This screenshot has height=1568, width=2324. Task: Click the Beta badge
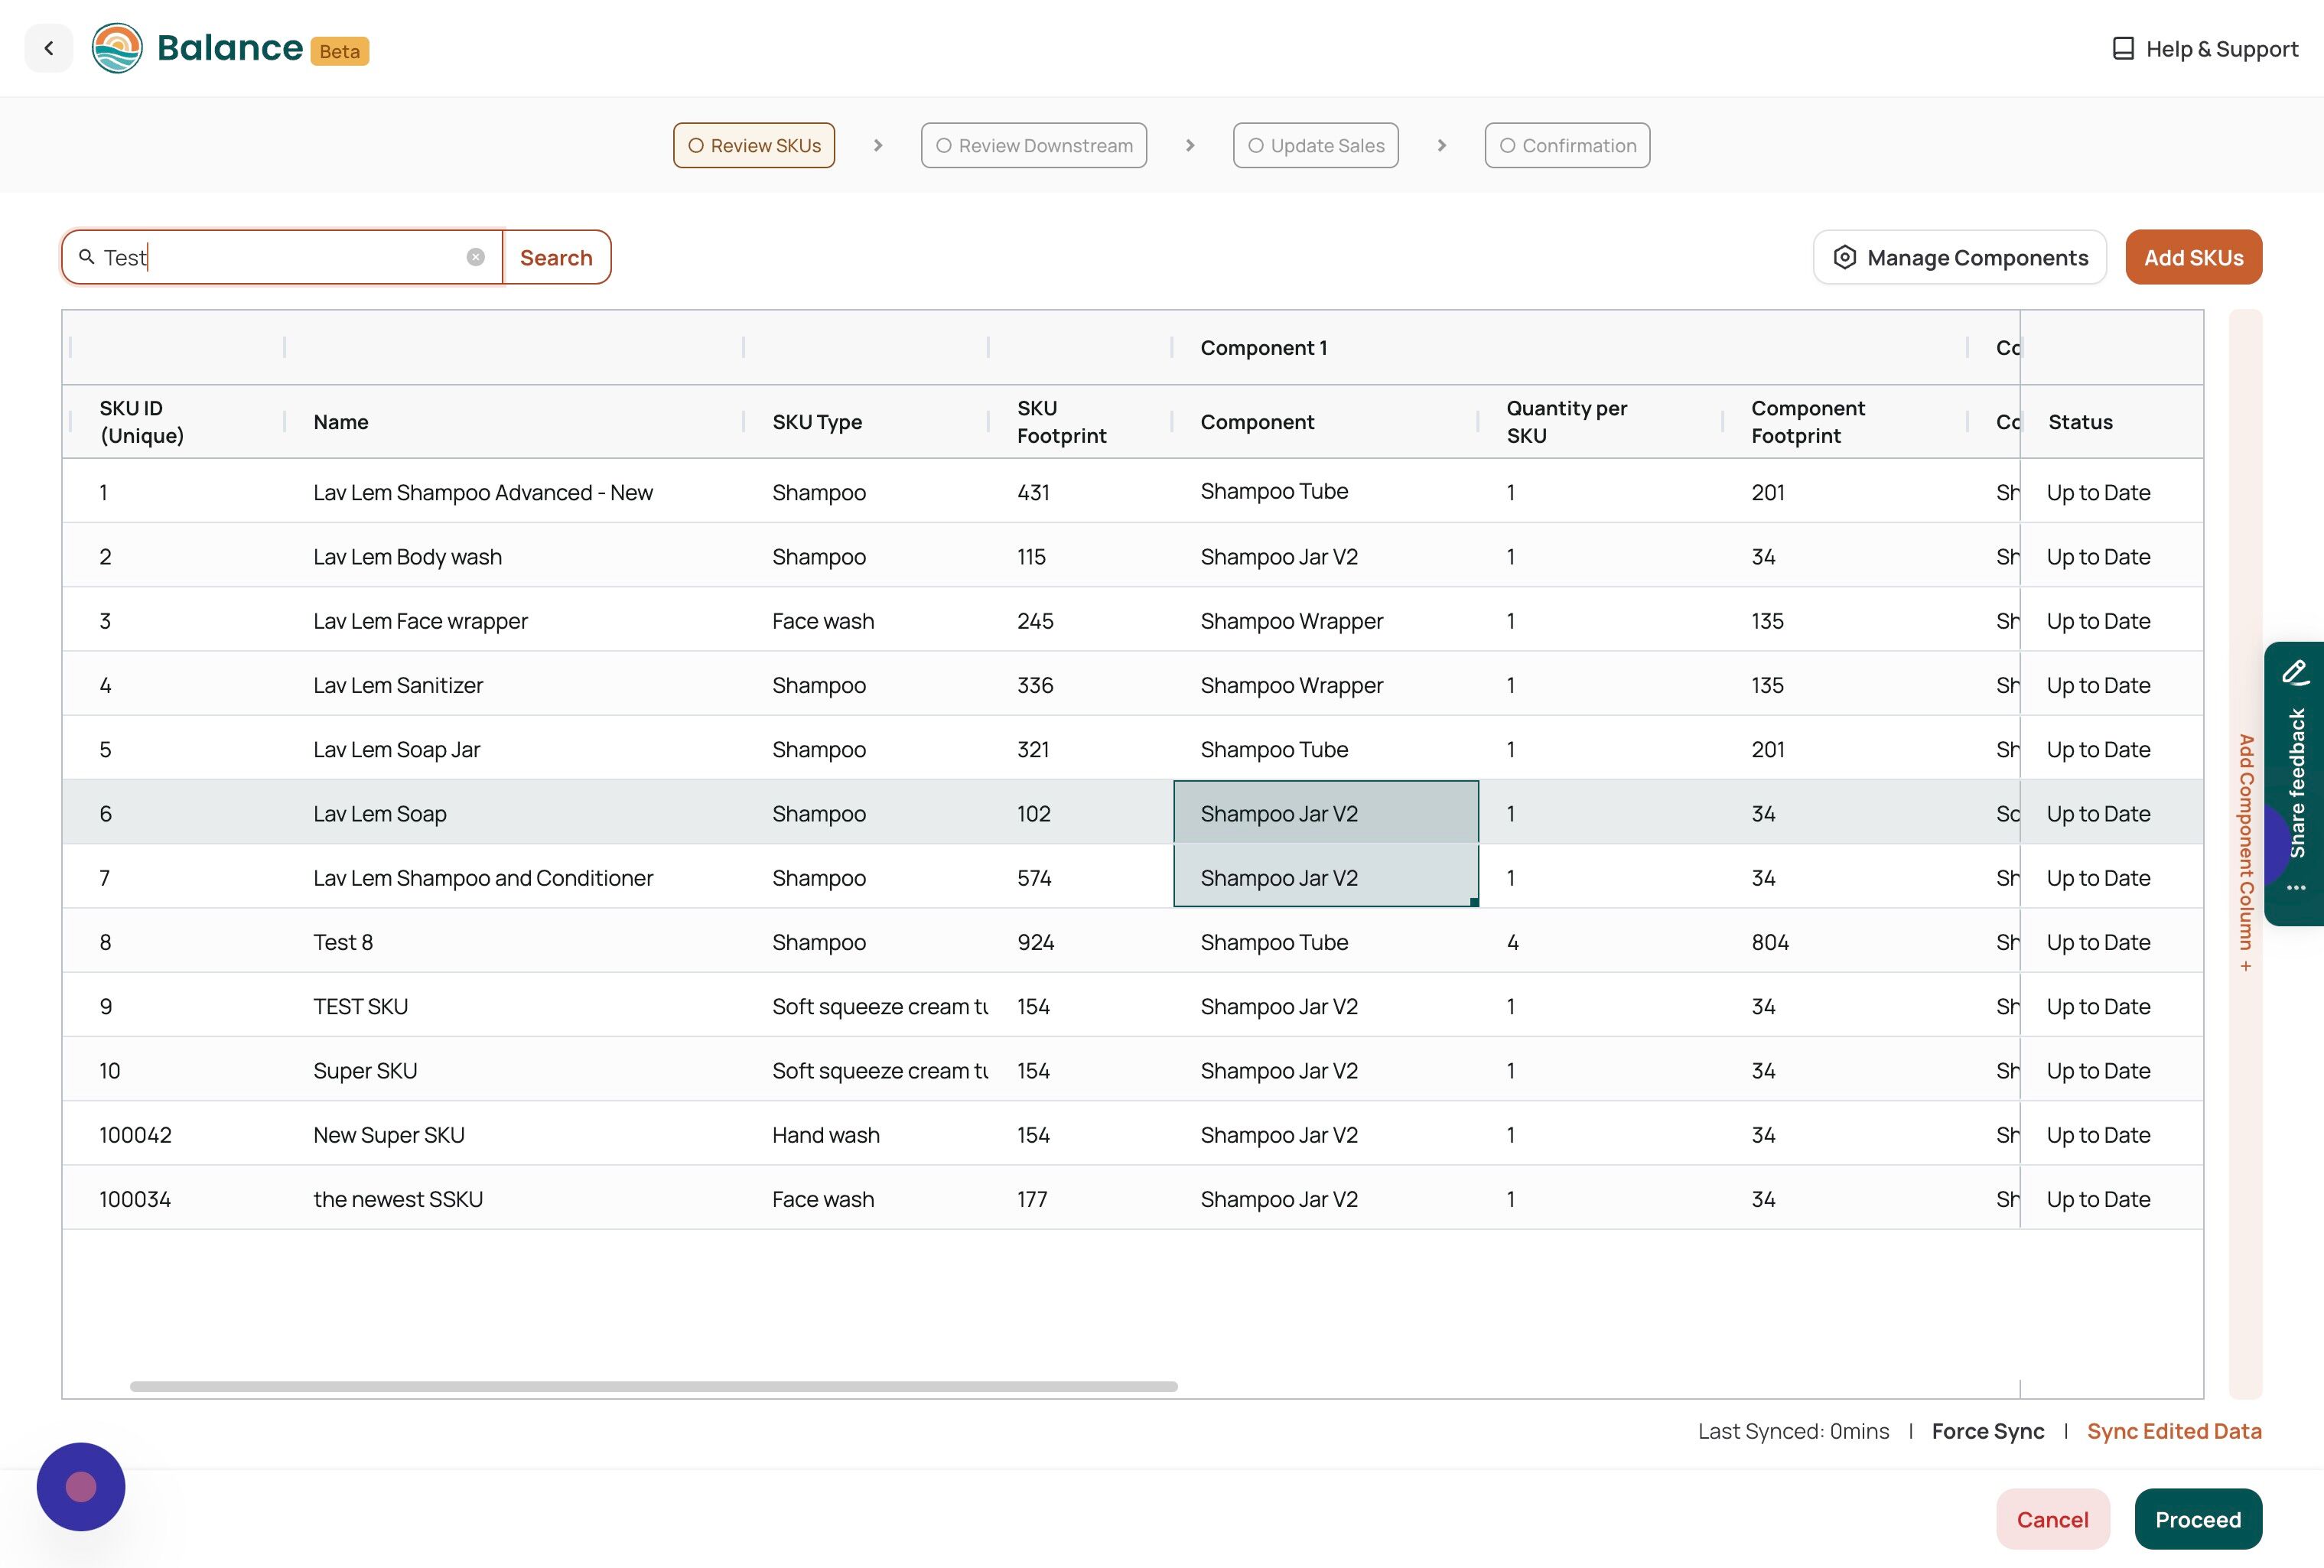(x=340, y=51)
